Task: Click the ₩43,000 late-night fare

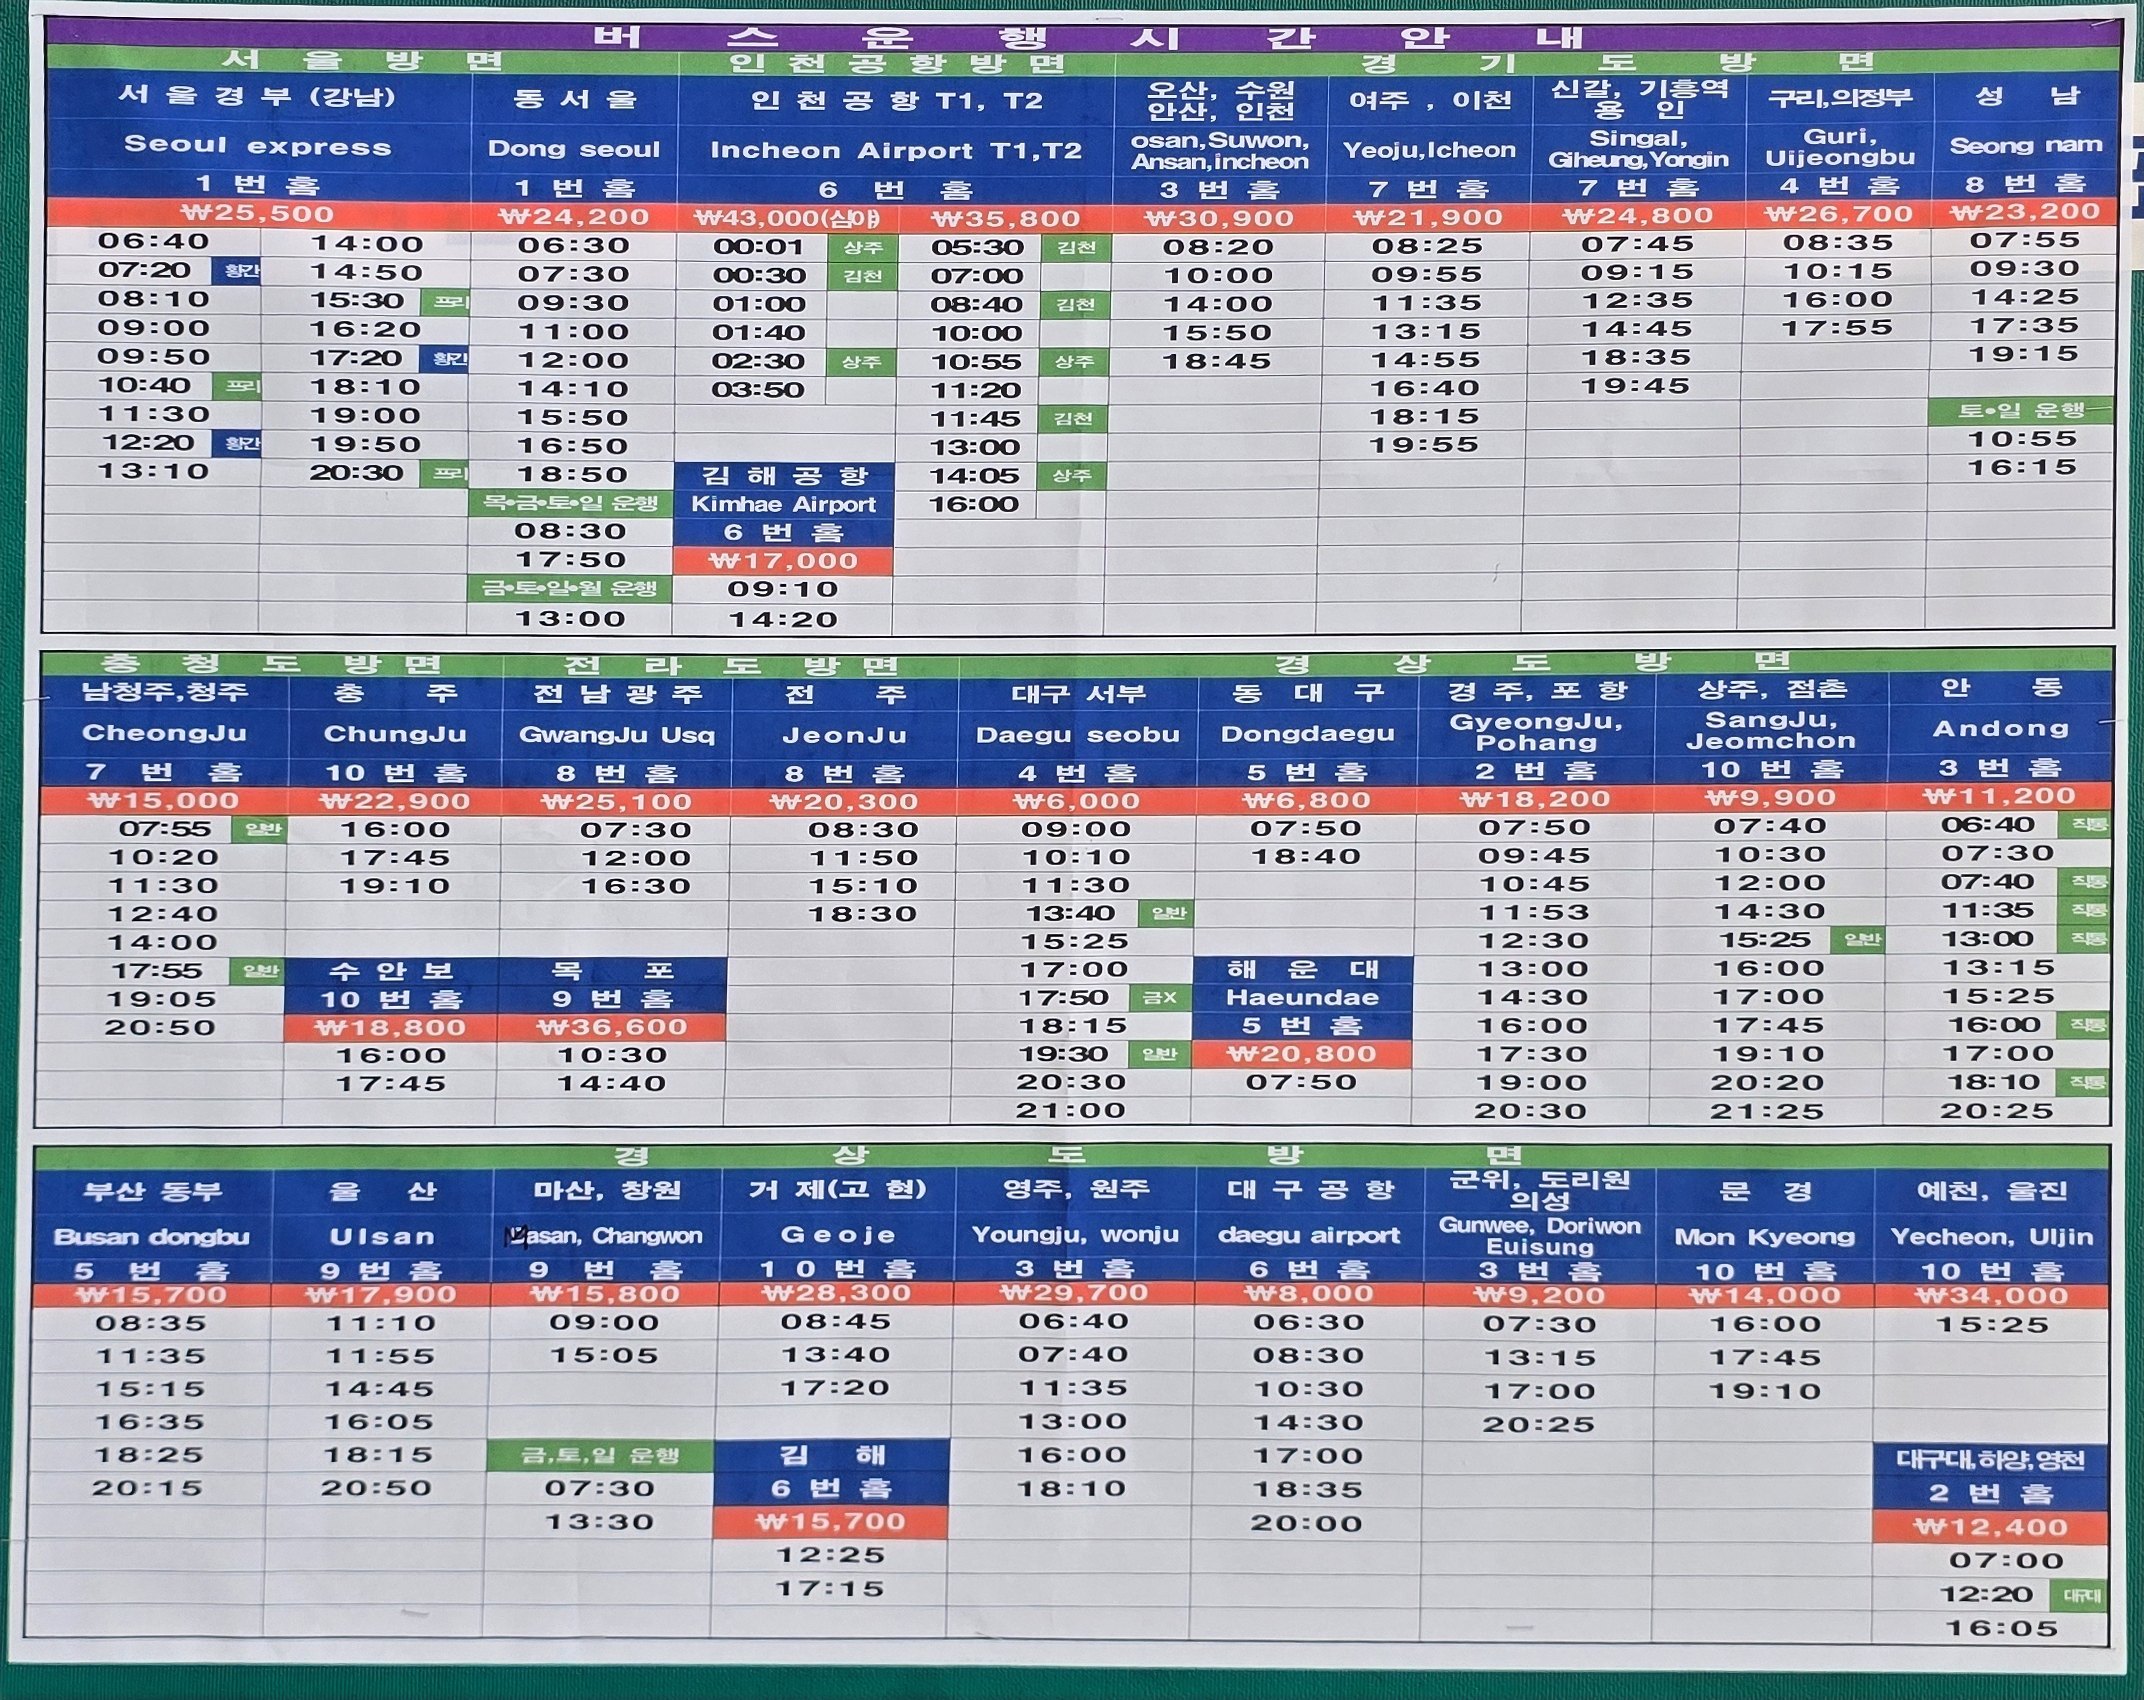Action: pyautogui.click(x=786, y=218)
